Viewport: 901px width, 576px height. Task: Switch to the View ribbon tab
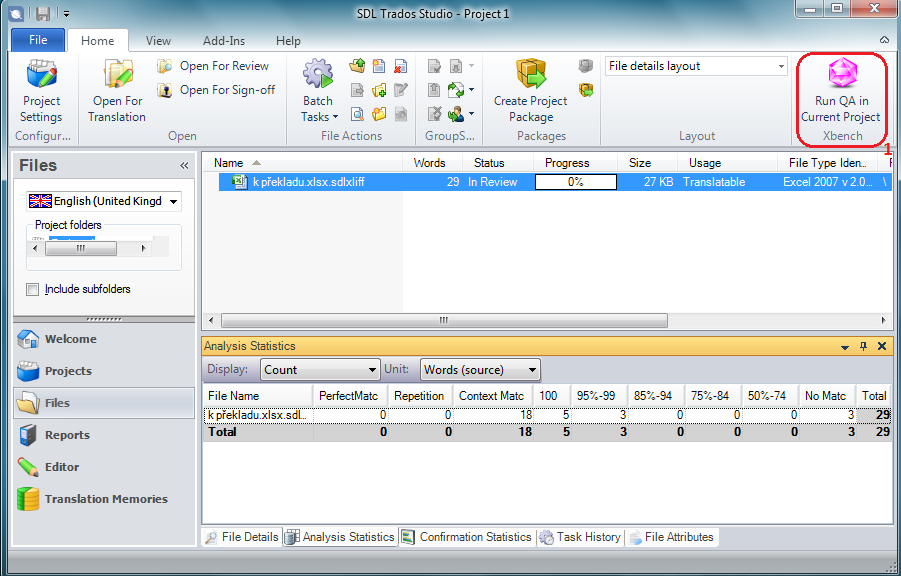pyautogui.click(x=158, y=41)
